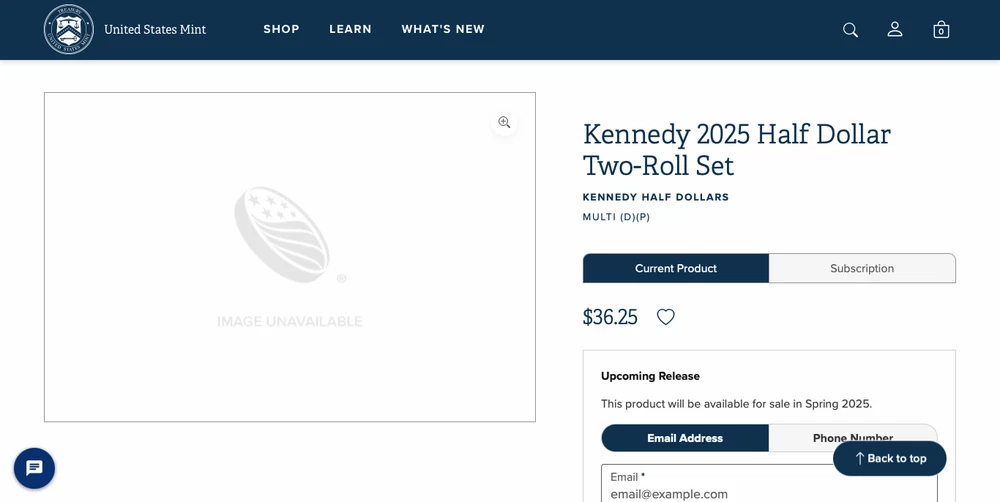
Task: Switch to the Subscription tab
Action: (x=862, y=268)
